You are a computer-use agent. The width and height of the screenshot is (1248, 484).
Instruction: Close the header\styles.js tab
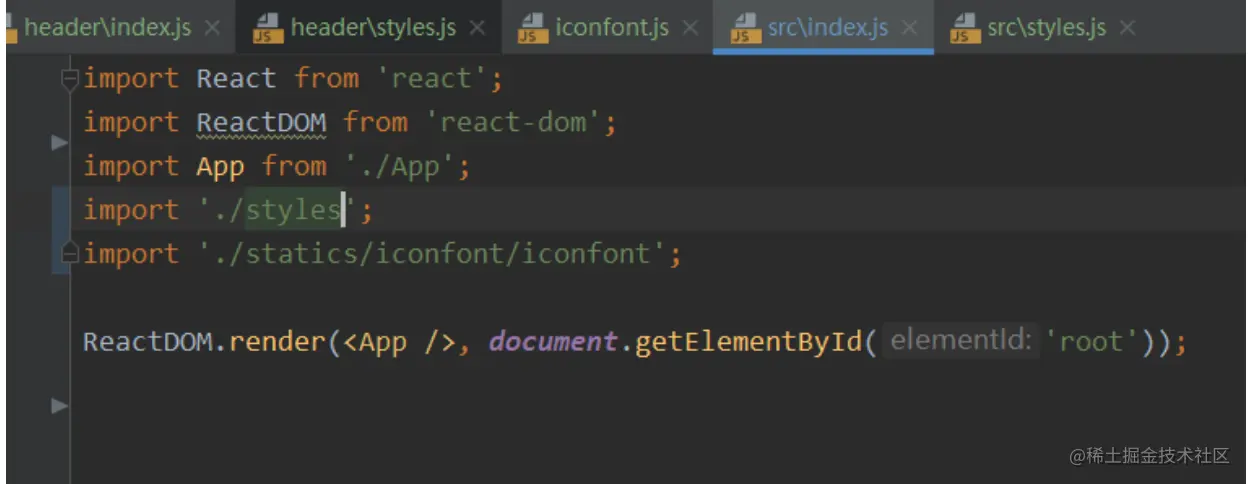(478, 28)
